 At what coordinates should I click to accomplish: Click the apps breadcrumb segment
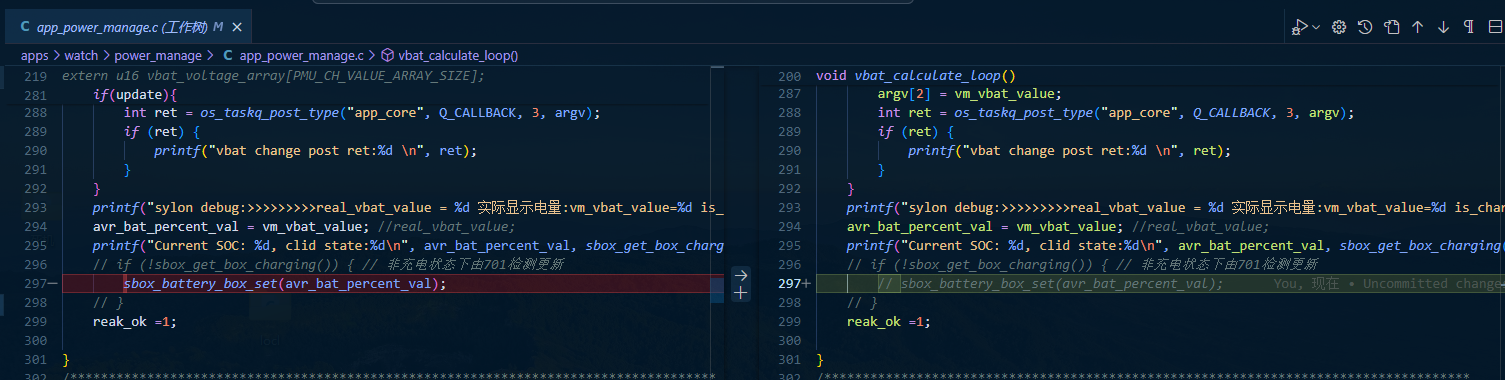pos(35,56)
